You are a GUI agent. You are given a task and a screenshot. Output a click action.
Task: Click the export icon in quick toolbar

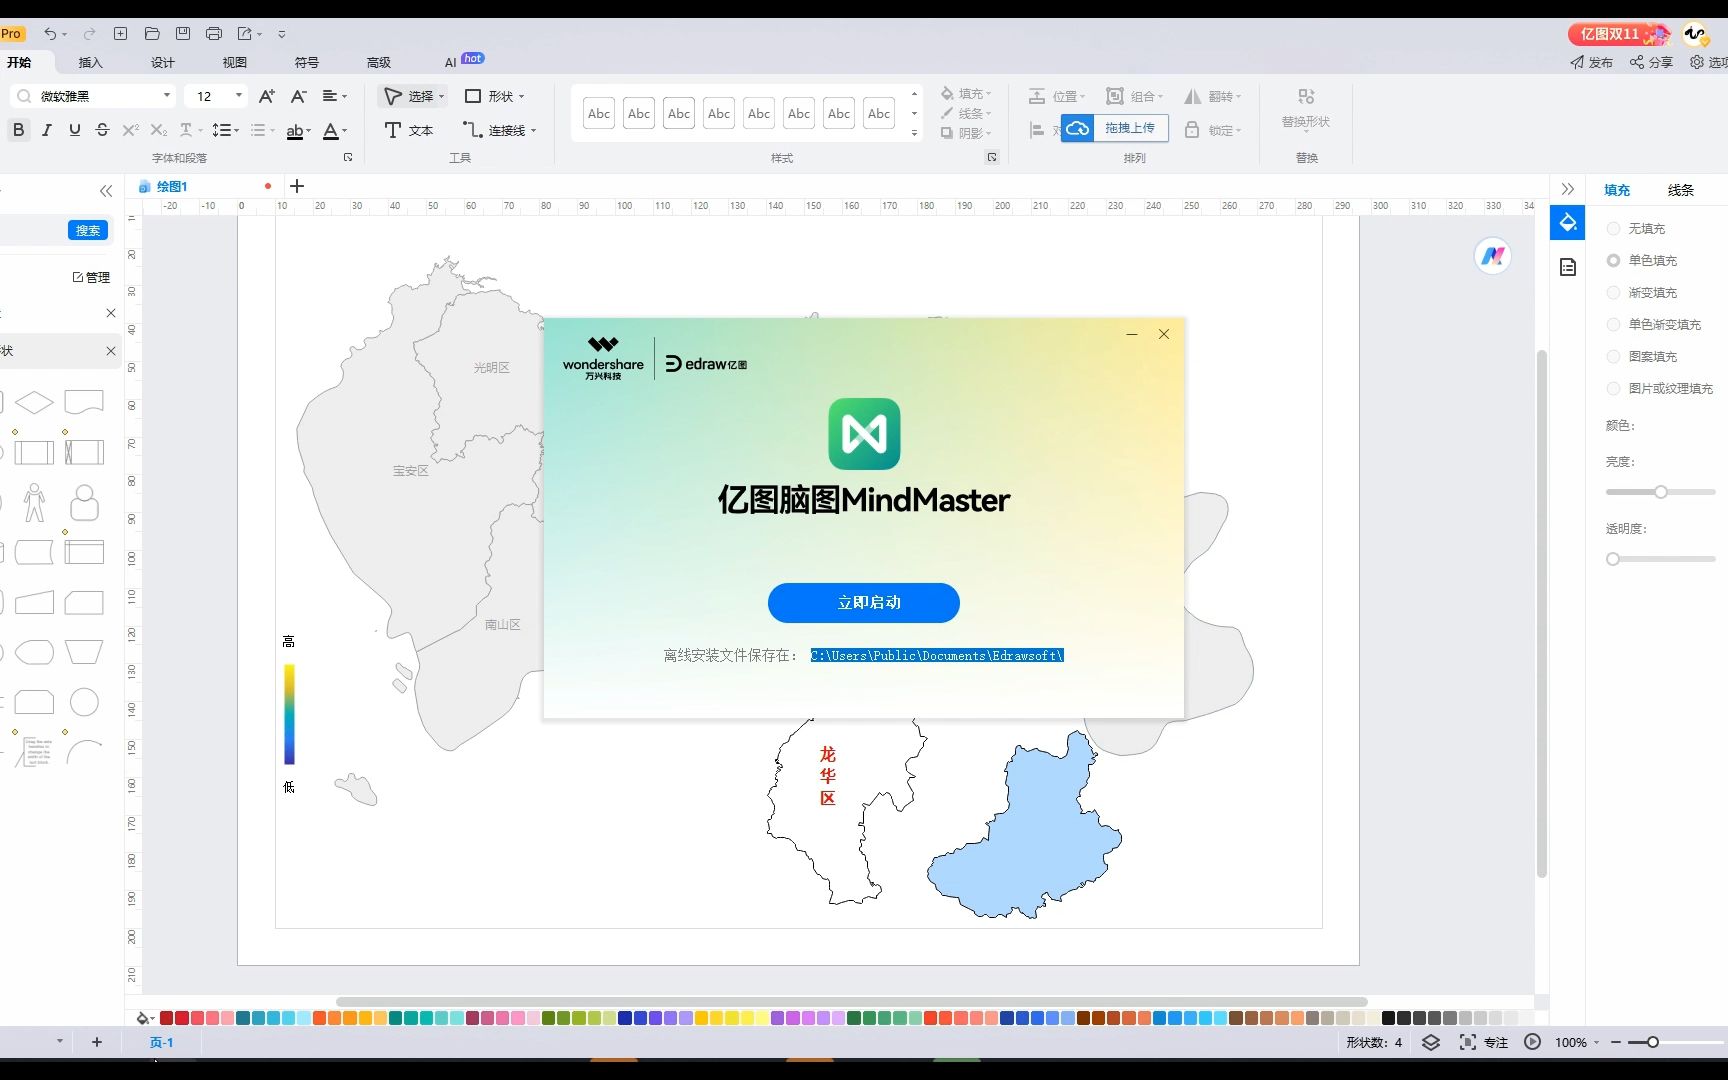point(245,34)
